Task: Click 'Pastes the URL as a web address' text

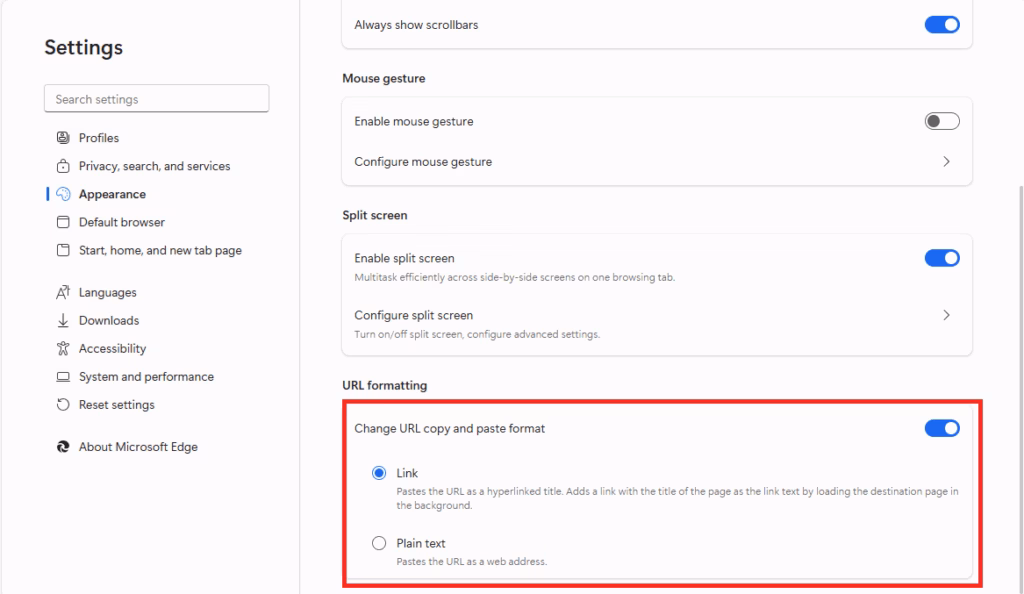Action: tap(472, 561)
